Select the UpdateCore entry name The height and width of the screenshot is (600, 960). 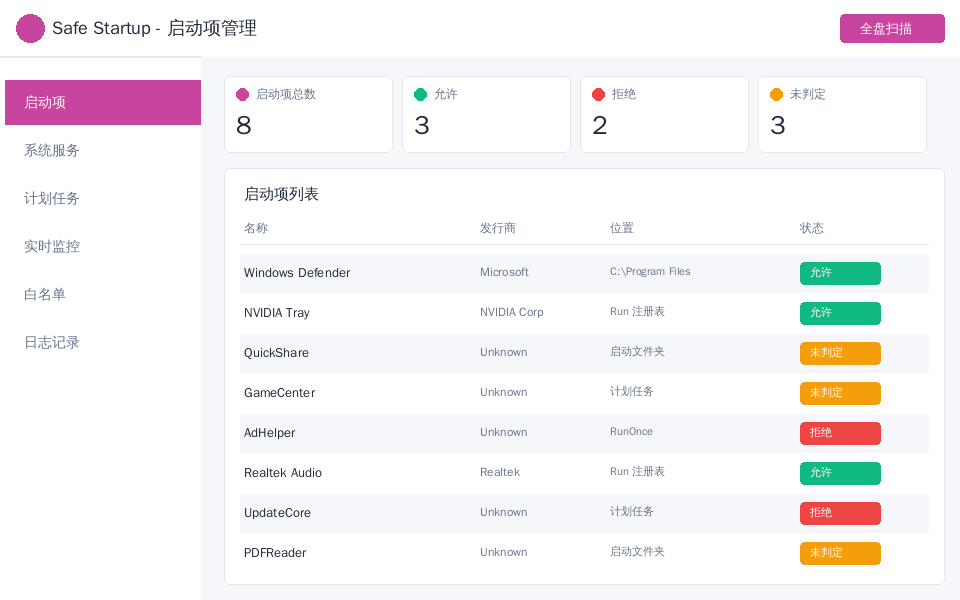click(277, 513)
